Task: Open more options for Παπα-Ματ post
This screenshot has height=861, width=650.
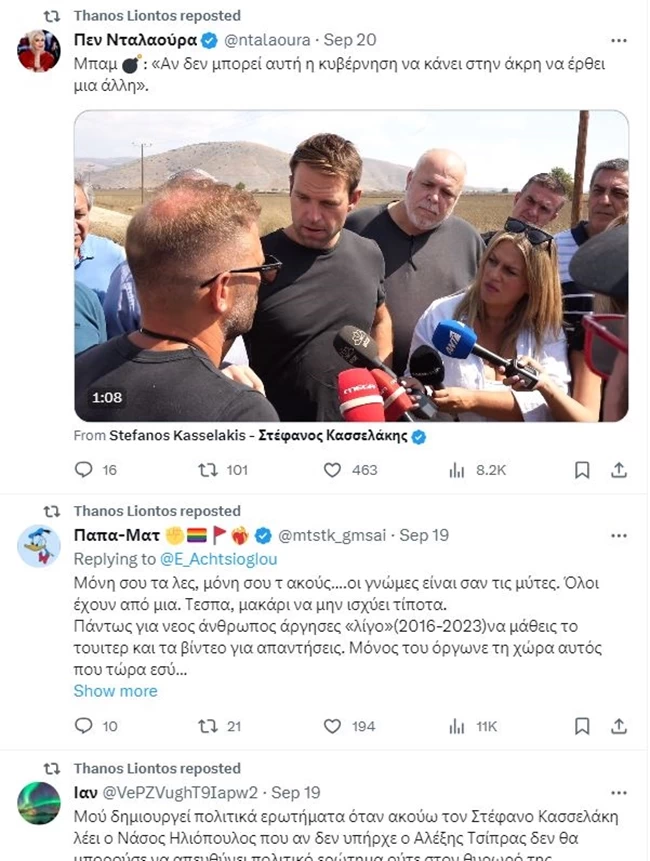Action: 619,536
